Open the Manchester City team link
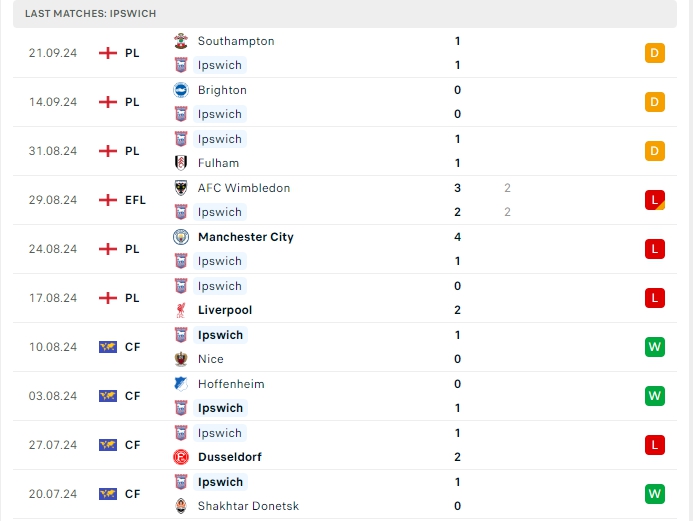 (246, 237)
